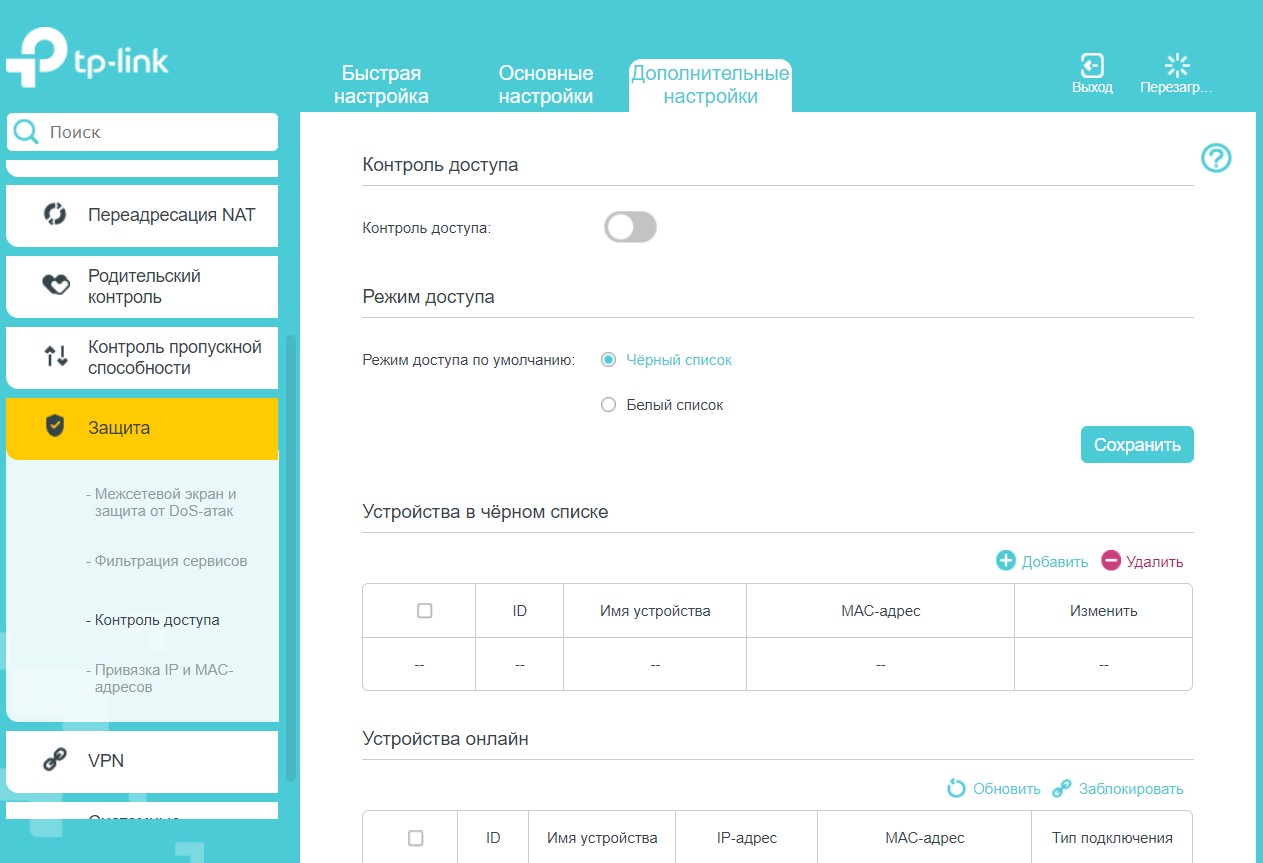Click the Перезагрузка reboot icon
The height and width of the screenshot is (863, 1263).
1177,67
